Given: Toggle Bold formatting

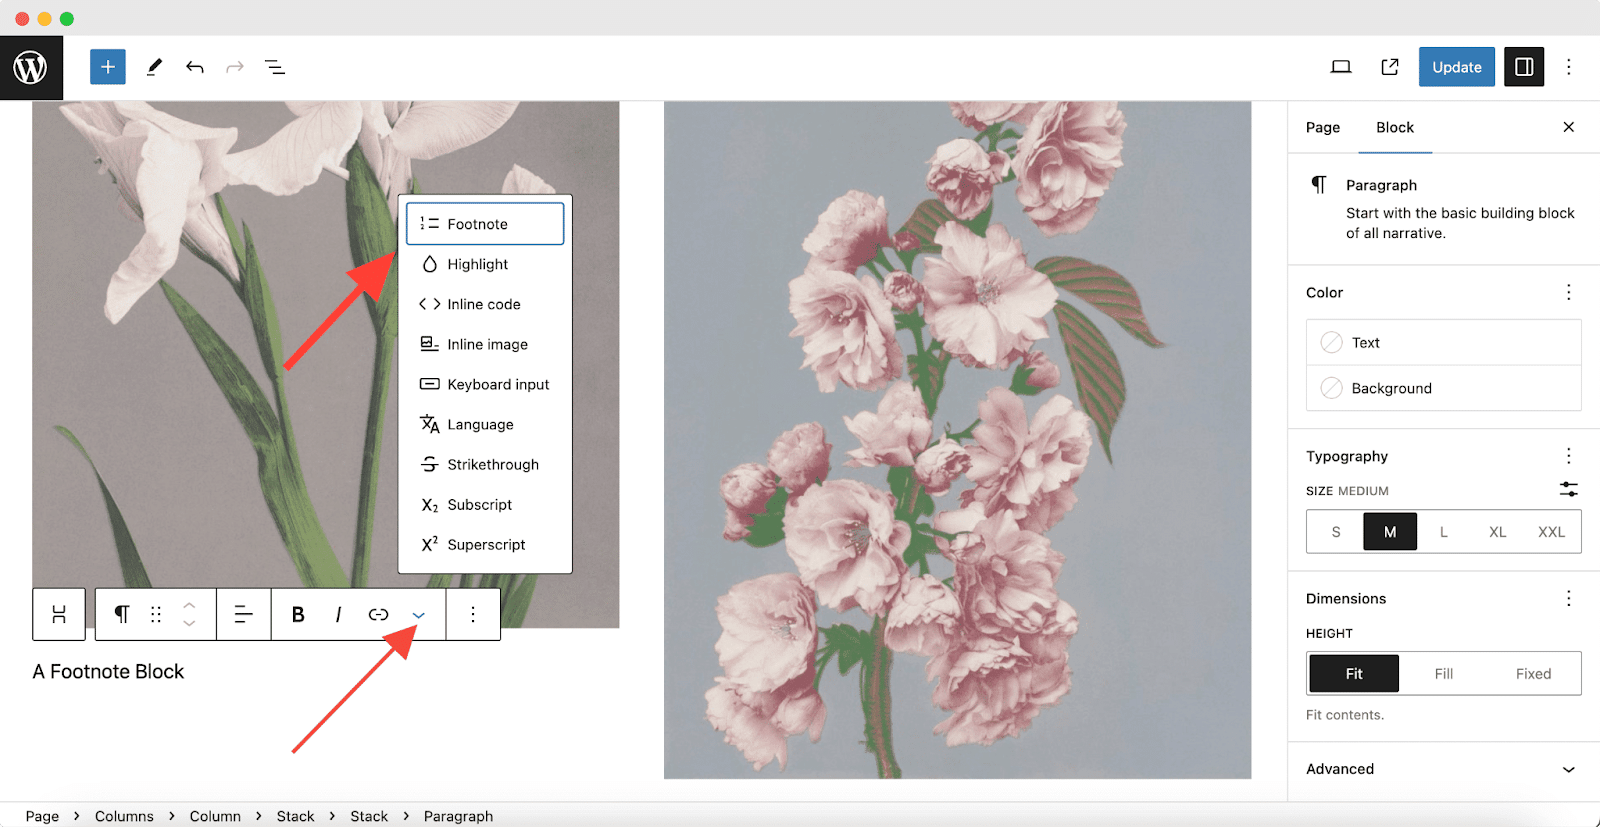Looking at the screenshot, I should click(298, 614).
